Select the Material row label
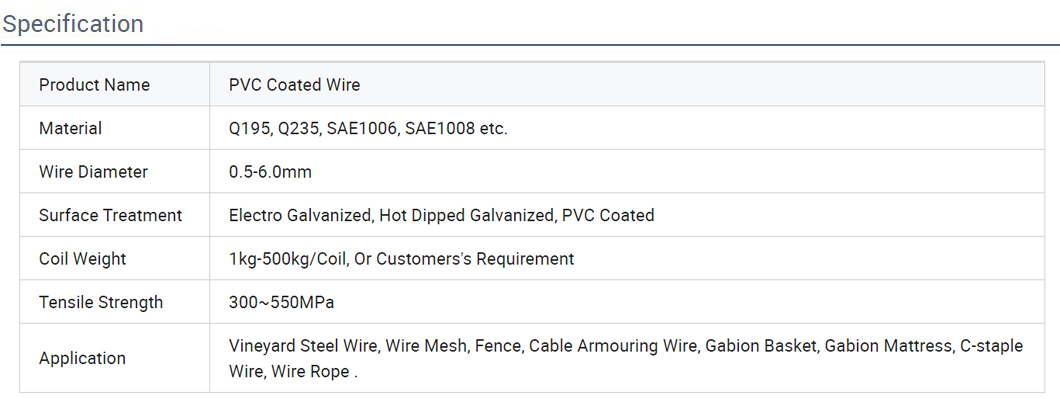Viewport: 1060px width, 399px height. [x=70, y=128]
